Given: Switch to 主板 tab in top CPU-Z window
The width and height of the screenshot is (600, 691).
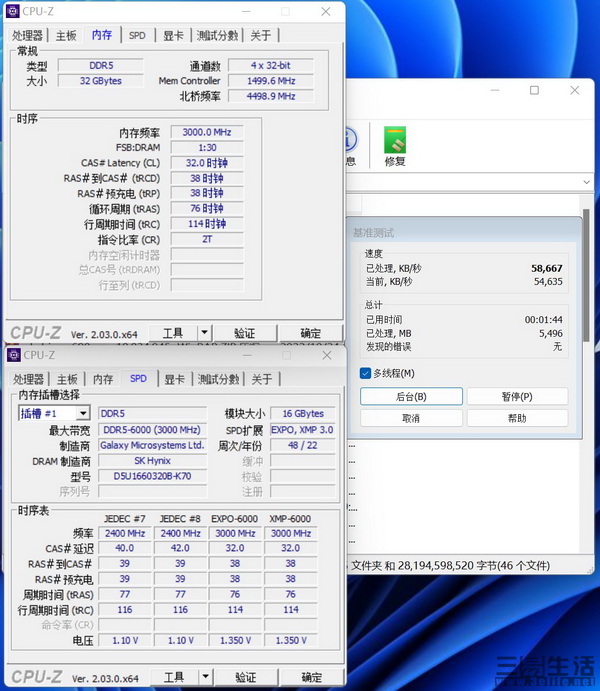Looking at the screenshot, I should point(66,36).
